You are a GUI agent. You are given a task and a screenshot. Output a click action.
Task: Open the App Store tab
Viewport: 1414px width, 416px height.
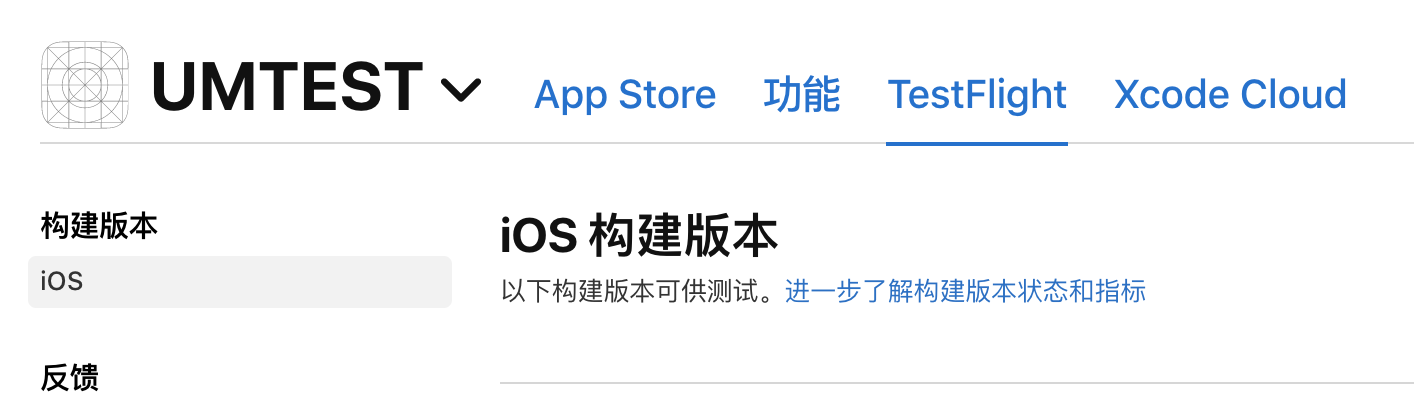click(x=625, y=95)
